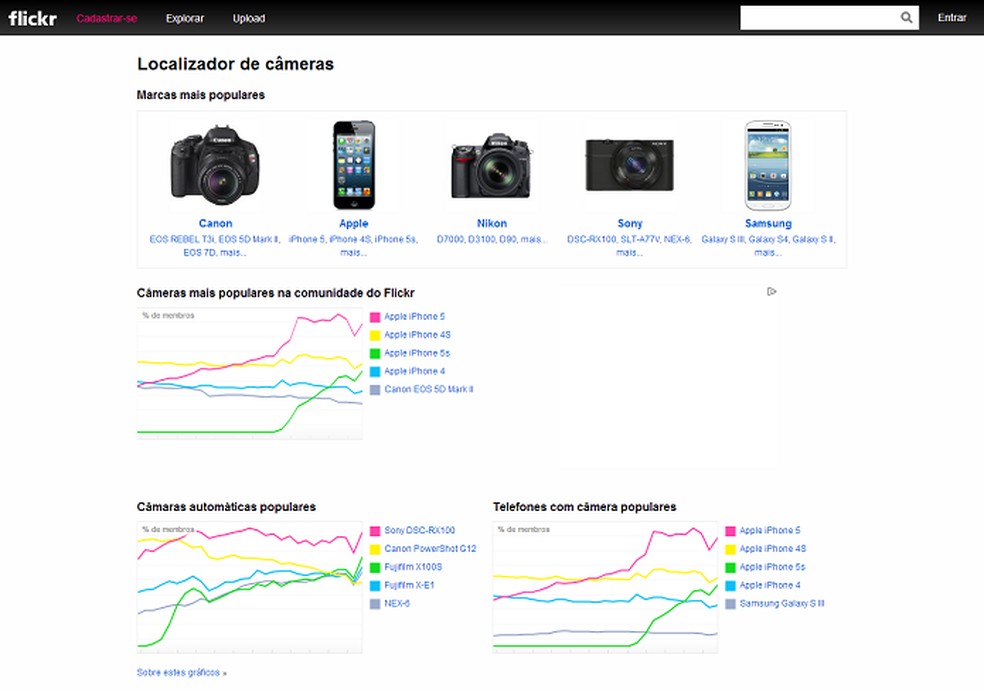Open the Samsung phone thumbnail
984x692 pixels.
[x=768, y=166]
